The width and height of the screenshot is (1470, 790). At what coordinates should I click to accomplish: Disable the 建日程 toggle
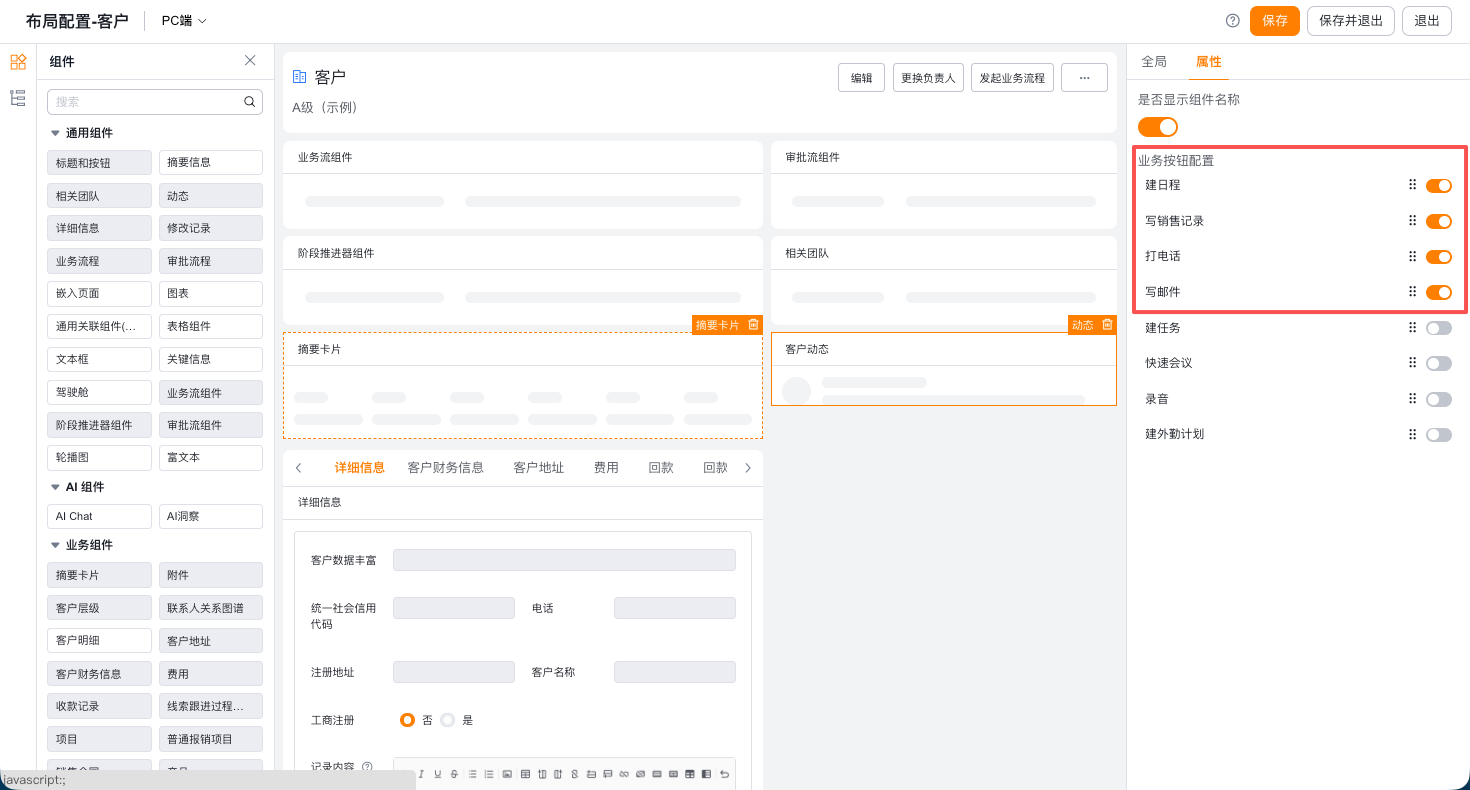click(x=1439, y=186)
